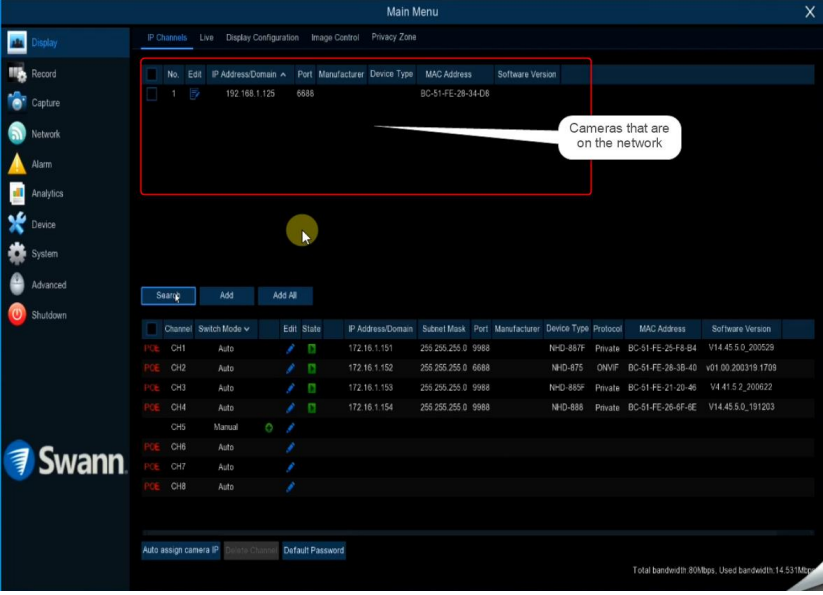Click the Shutdown power icon
The height and width of the screenshot is (595, 823).
17,315
